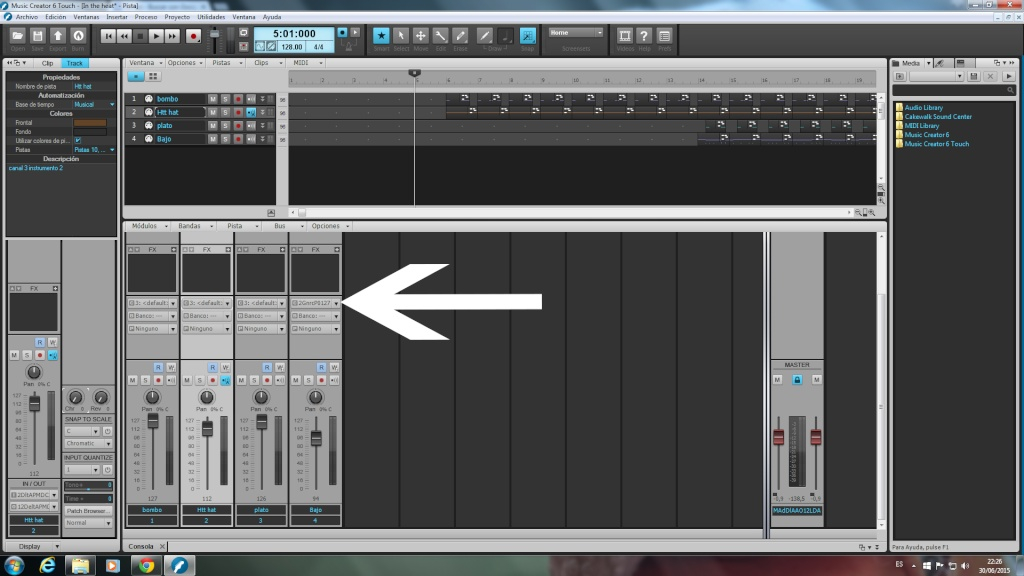The width and height of the screenshot is (1024, 576).
Task: Choose the Select arrow tool
Action: click(x=401, y=36)
